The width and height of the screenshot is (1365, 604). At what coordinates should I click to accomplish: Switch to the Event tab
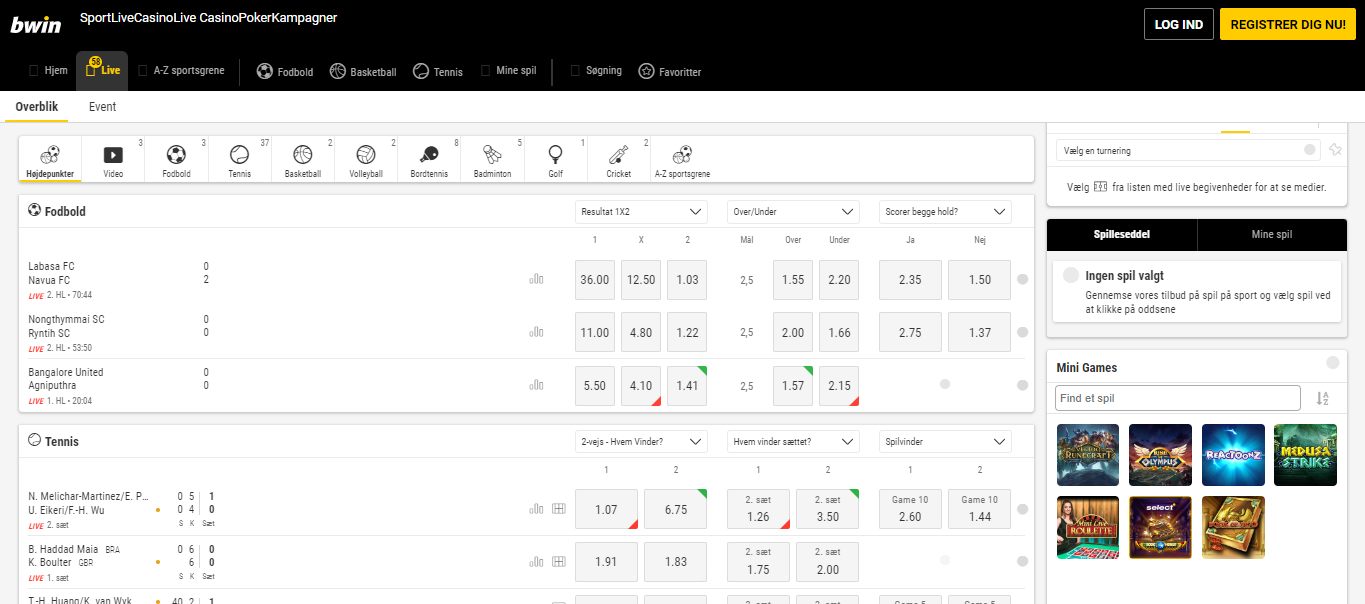[x=102, y=106]
